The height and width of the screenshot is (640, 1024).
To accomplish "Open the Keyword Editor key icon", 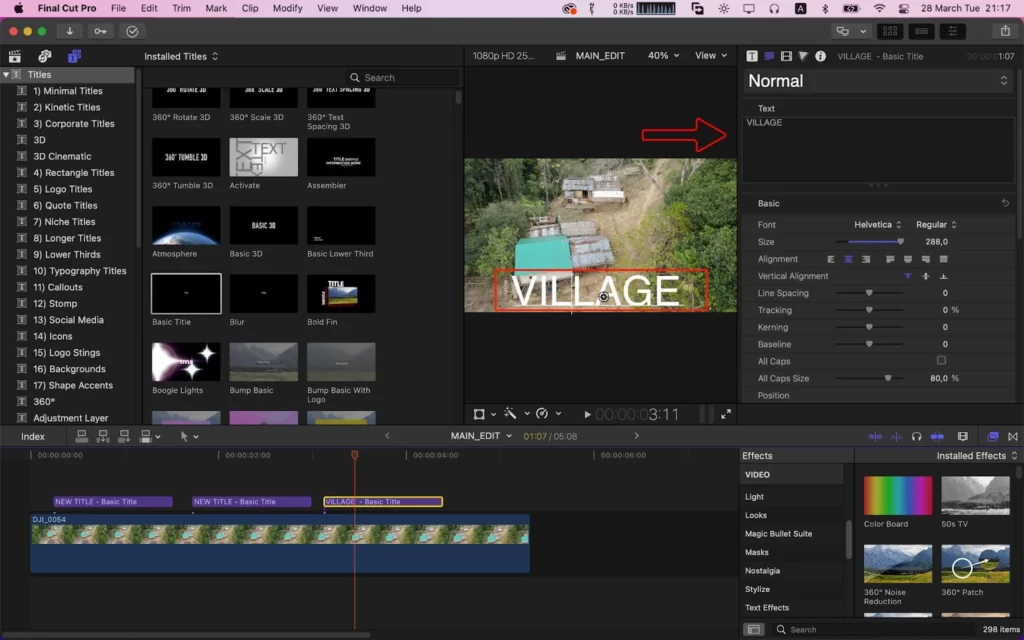I will [100, 31].
